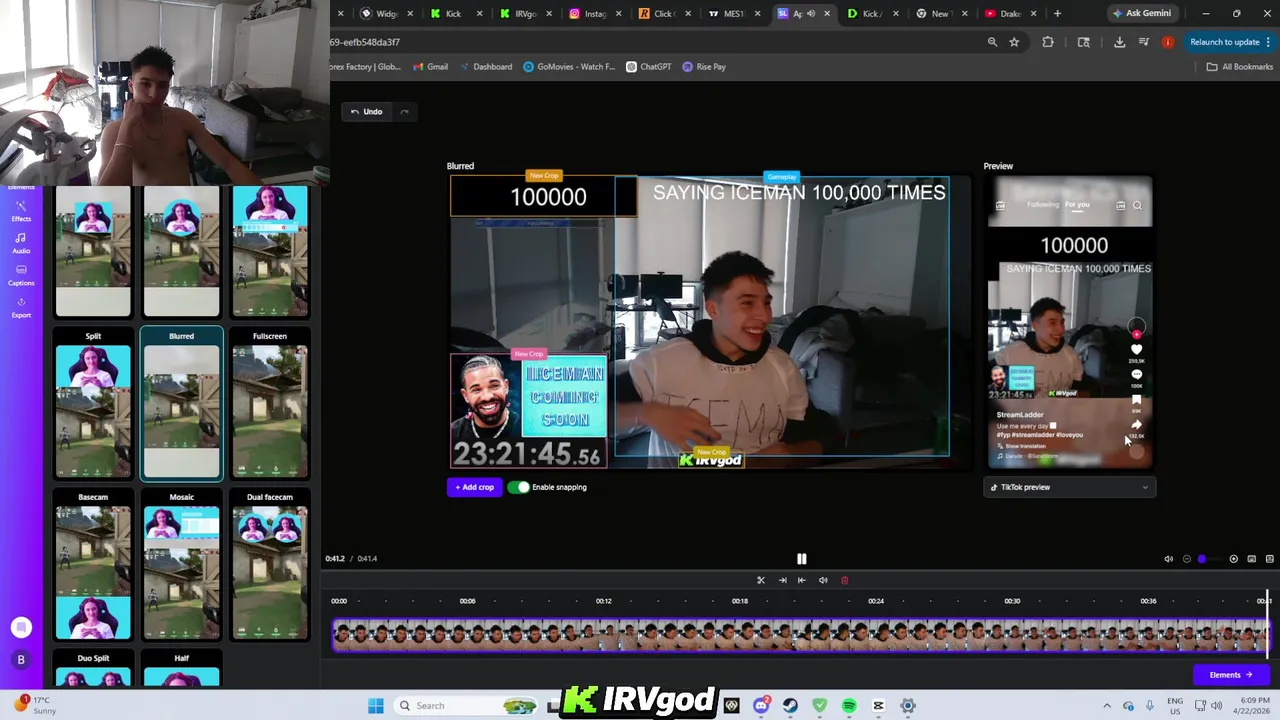The width and height of the screenshot is (1280, 720).
Task: Click the trim-to-end arrow icon
Action: [x=782, y=580]
